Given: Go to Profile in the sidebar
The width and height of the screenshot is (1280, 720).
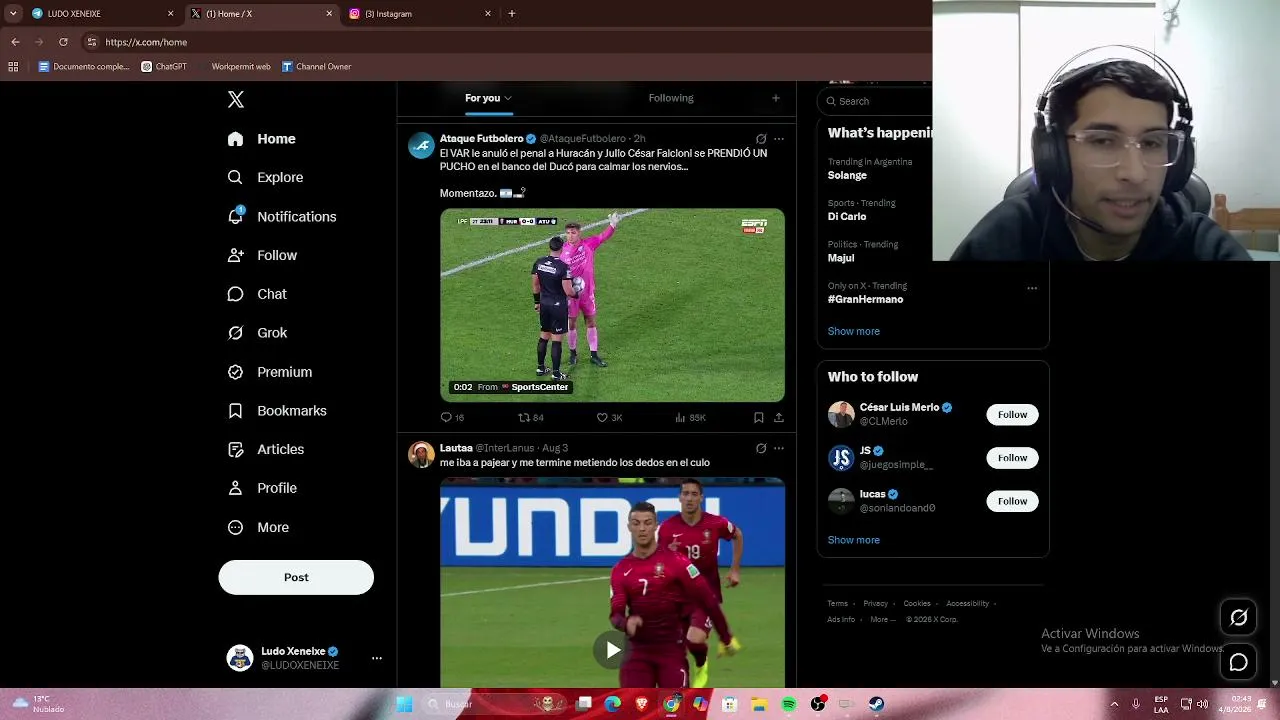Looking at the screenshot, I should pyautogui.click(x=262, y=488).
